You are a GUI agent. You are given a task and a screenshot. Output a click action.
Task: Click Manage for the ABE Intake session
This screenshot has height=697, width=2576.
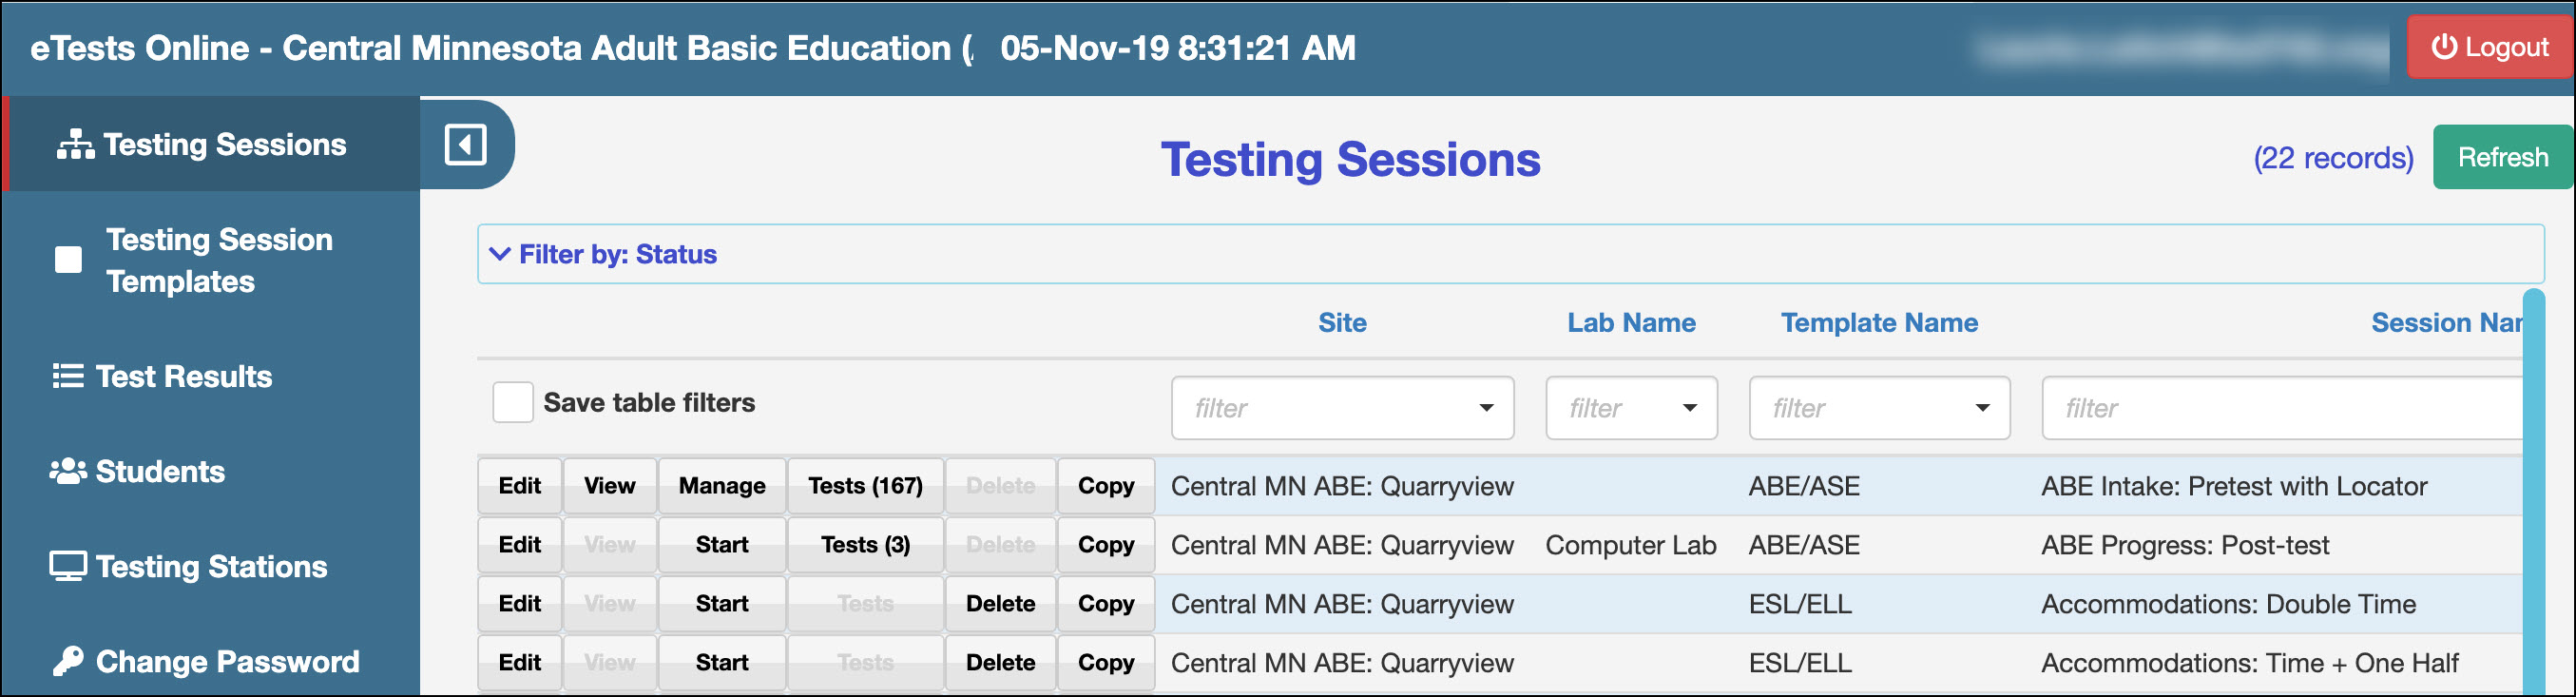pyautogui.click(x=722, y=486)
